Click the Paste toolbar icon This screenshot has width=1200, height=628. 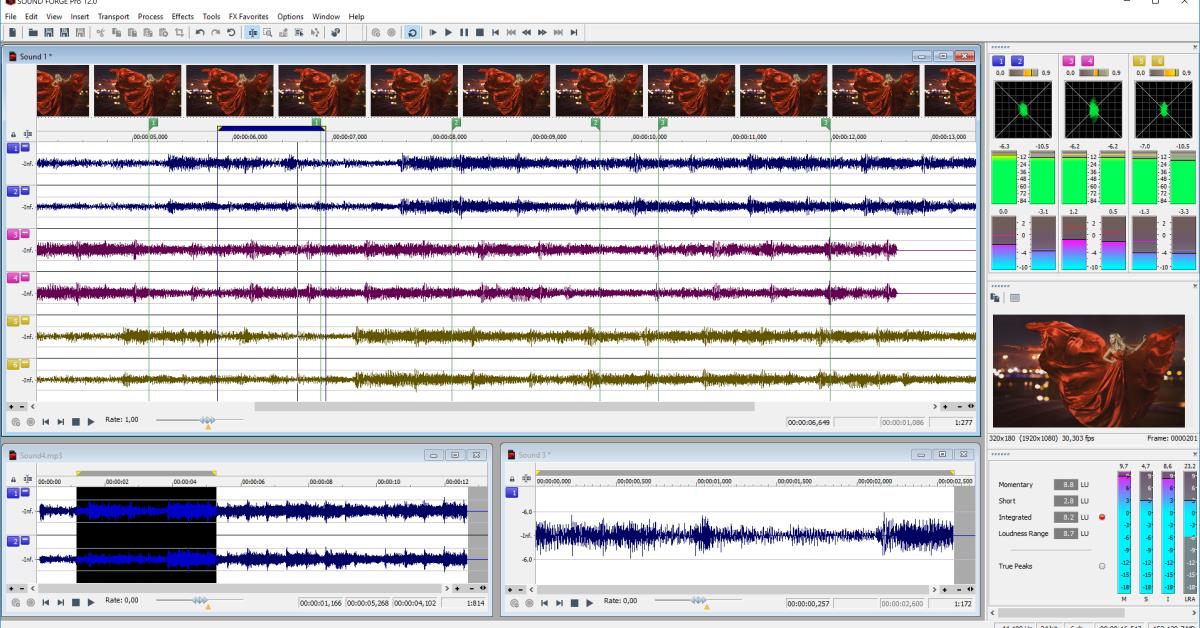click(132, 32)
